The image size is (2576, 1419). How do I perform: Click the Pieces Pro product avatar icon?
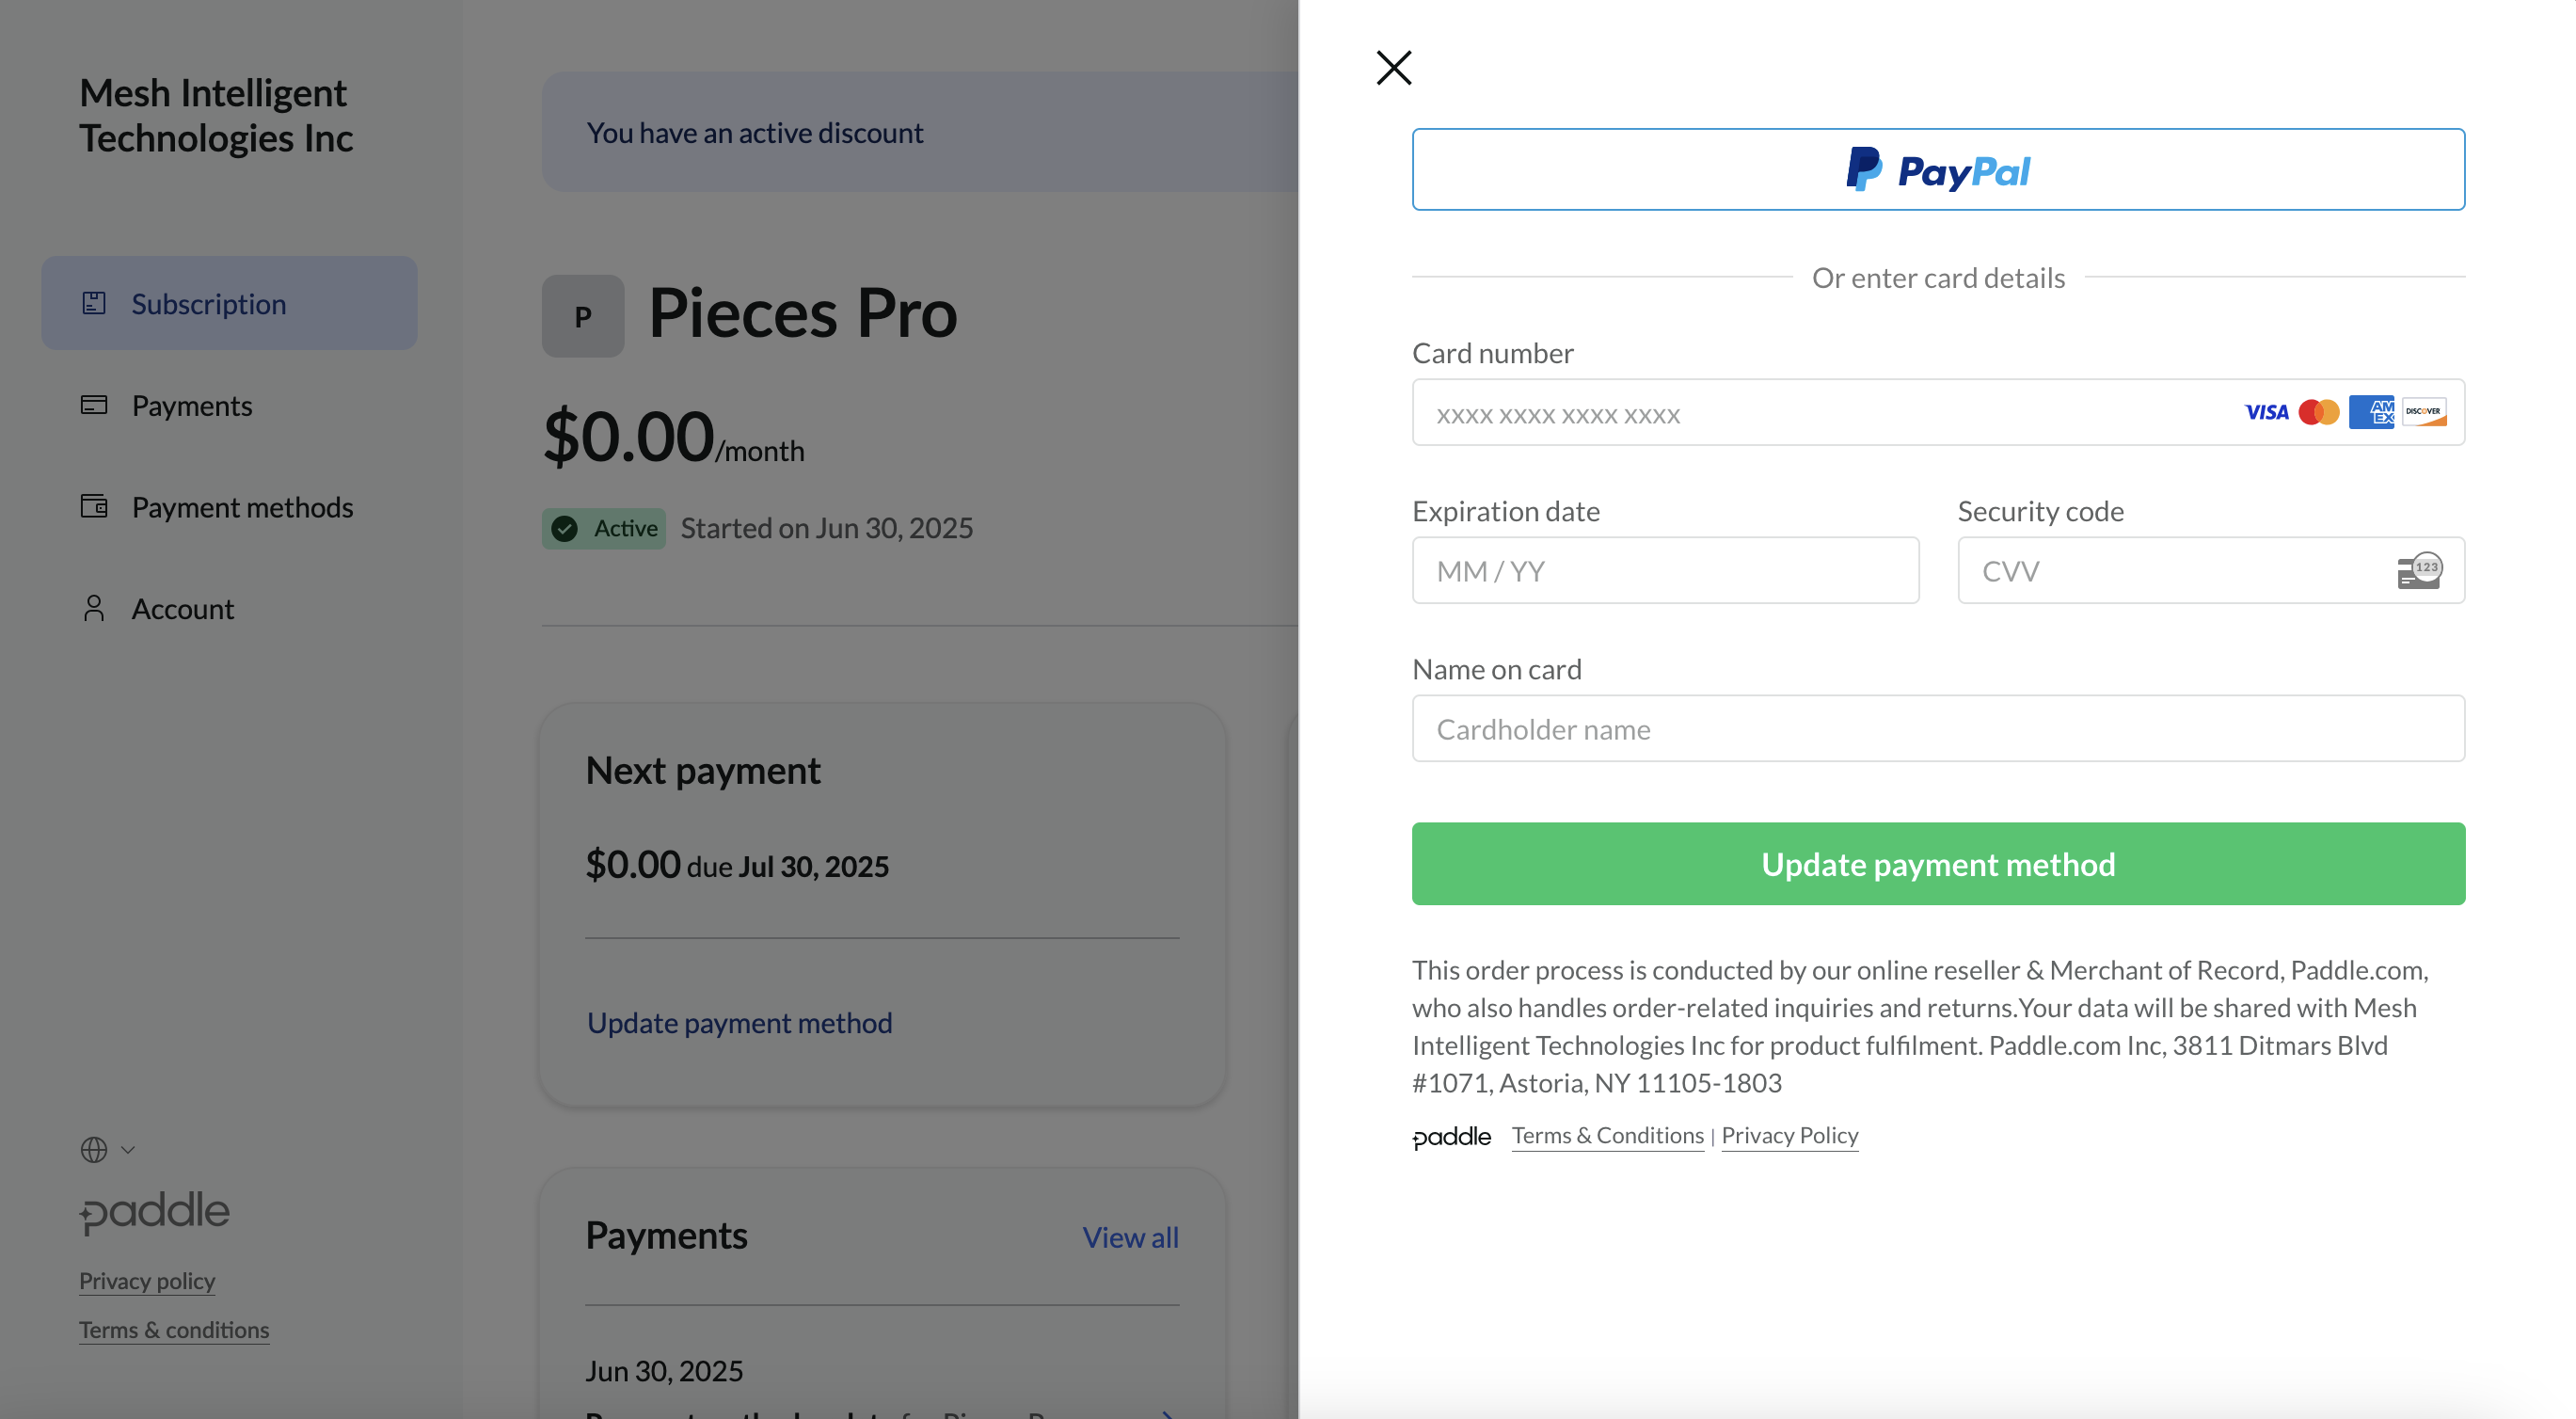(x=583, y=316)
